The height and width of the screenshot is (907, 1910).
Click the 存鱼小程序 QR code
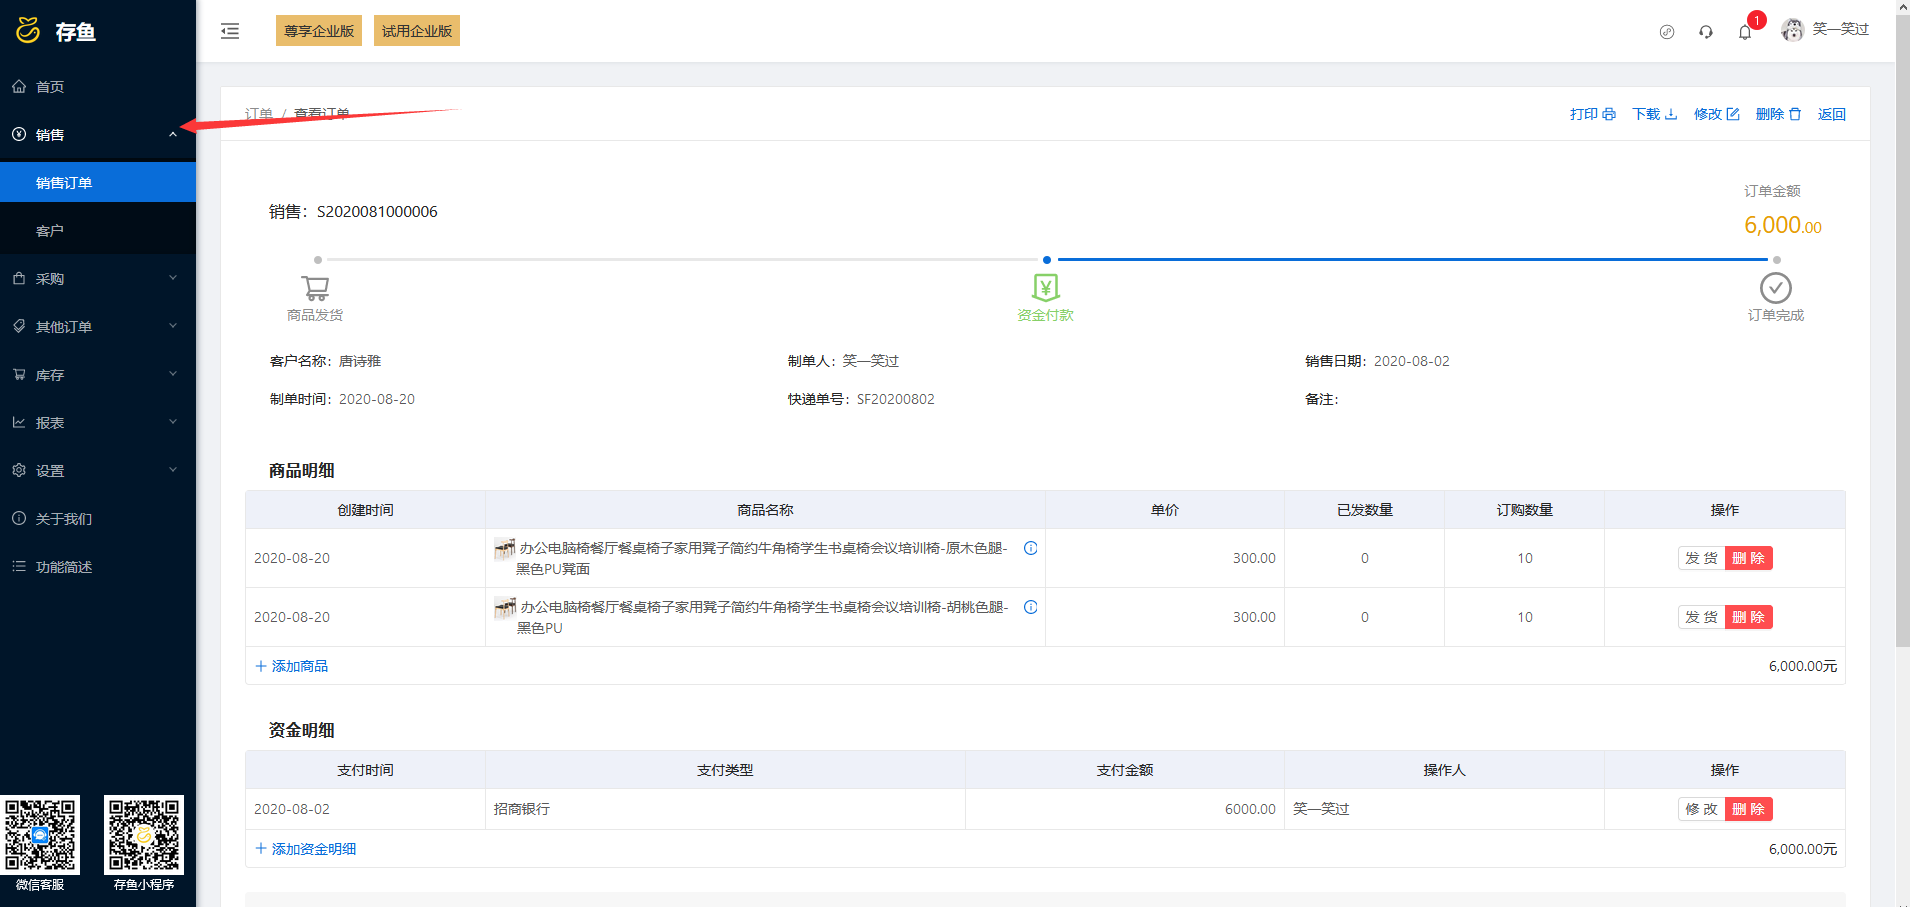point(144,835)
